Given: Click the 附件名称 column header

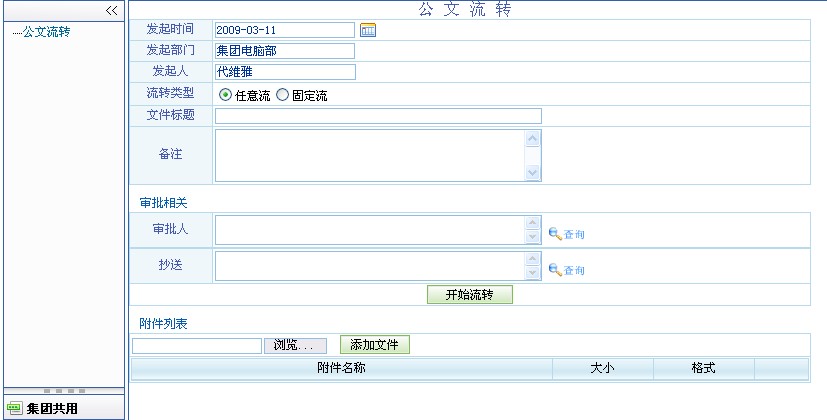Looking at the screenshot, I should click(x=340, y=368).
